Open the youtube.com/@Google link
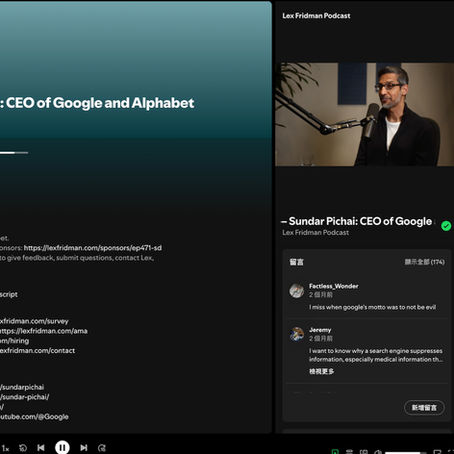Viewport: 454px width, 454px height. (34, 417)
